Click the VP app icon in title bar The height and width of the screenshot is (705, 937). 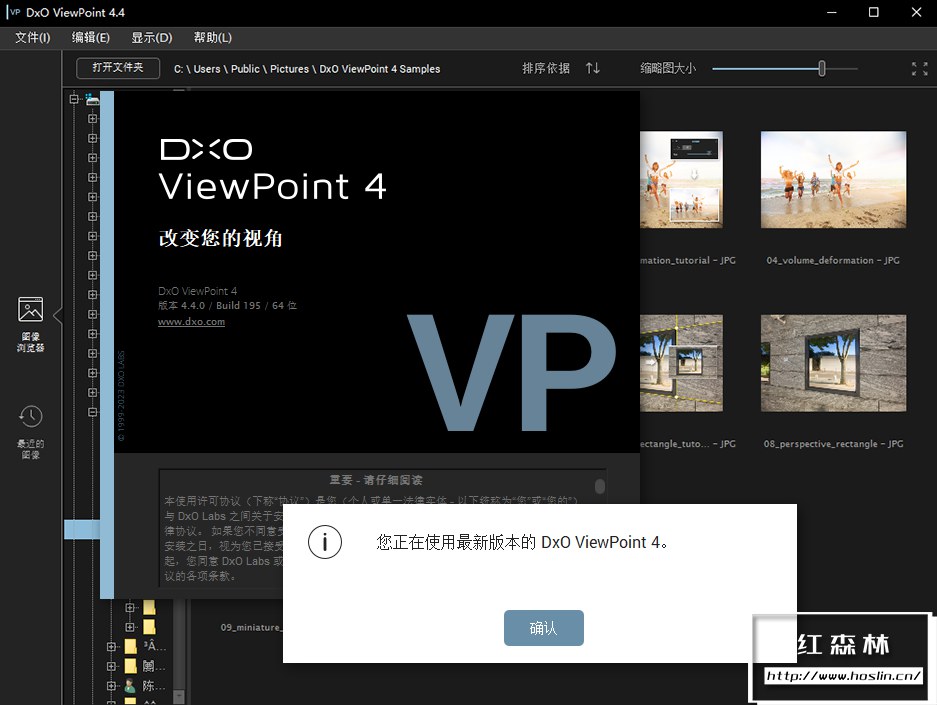[x=14, y=12]
